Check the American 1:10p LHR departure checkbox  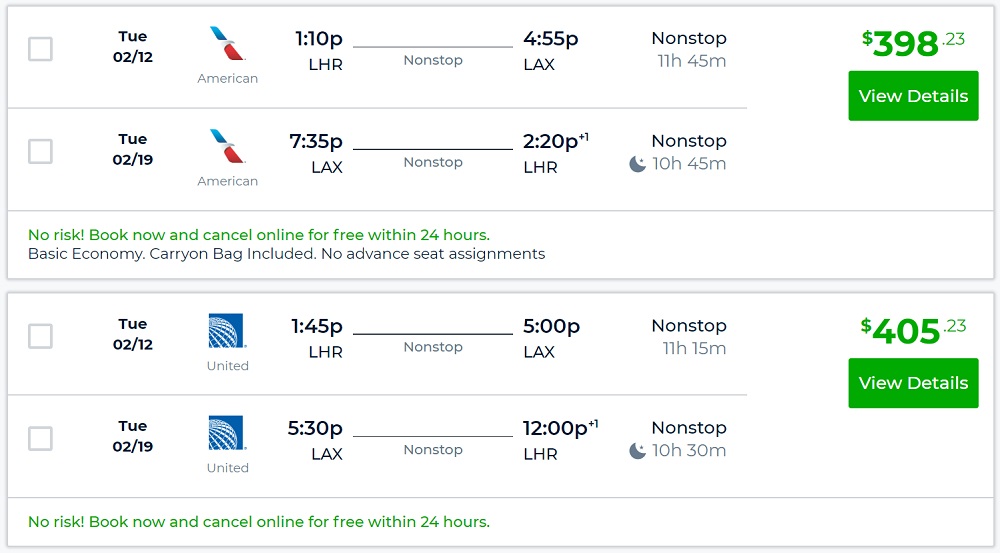[40, 49]
